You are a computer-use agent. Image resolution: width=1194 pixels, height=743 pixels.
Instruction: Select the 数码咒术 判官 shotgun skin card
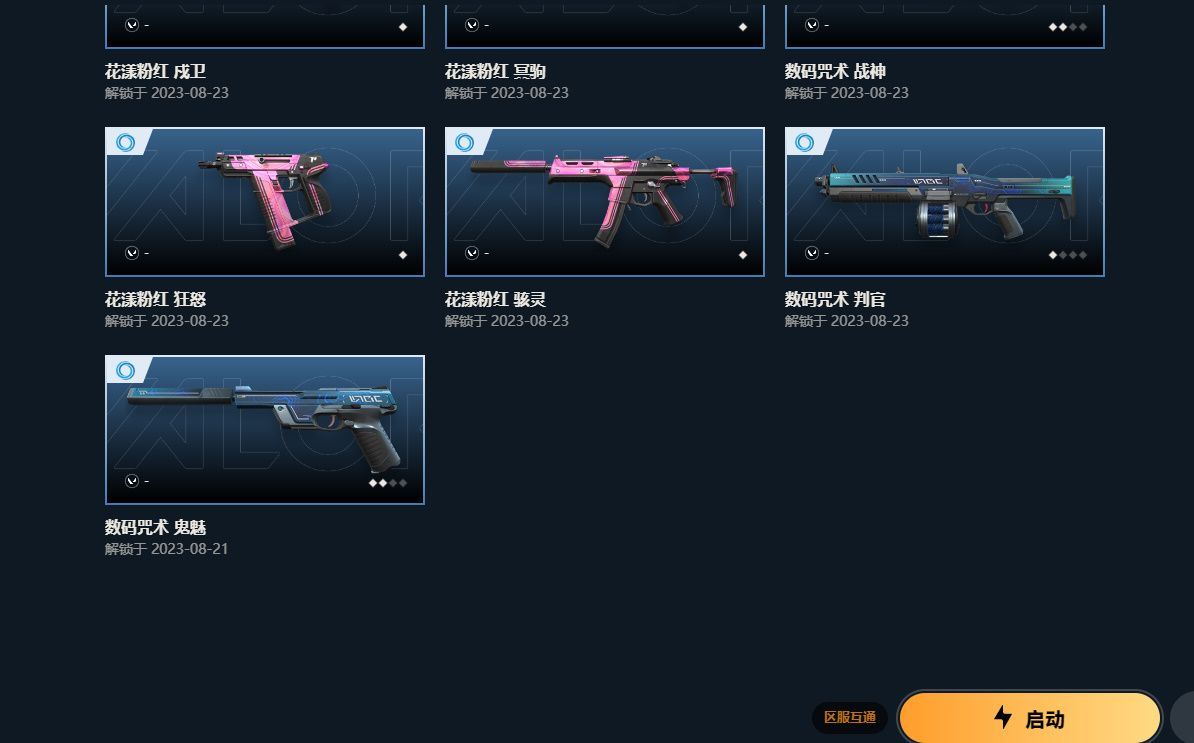[x=945, y=202]
